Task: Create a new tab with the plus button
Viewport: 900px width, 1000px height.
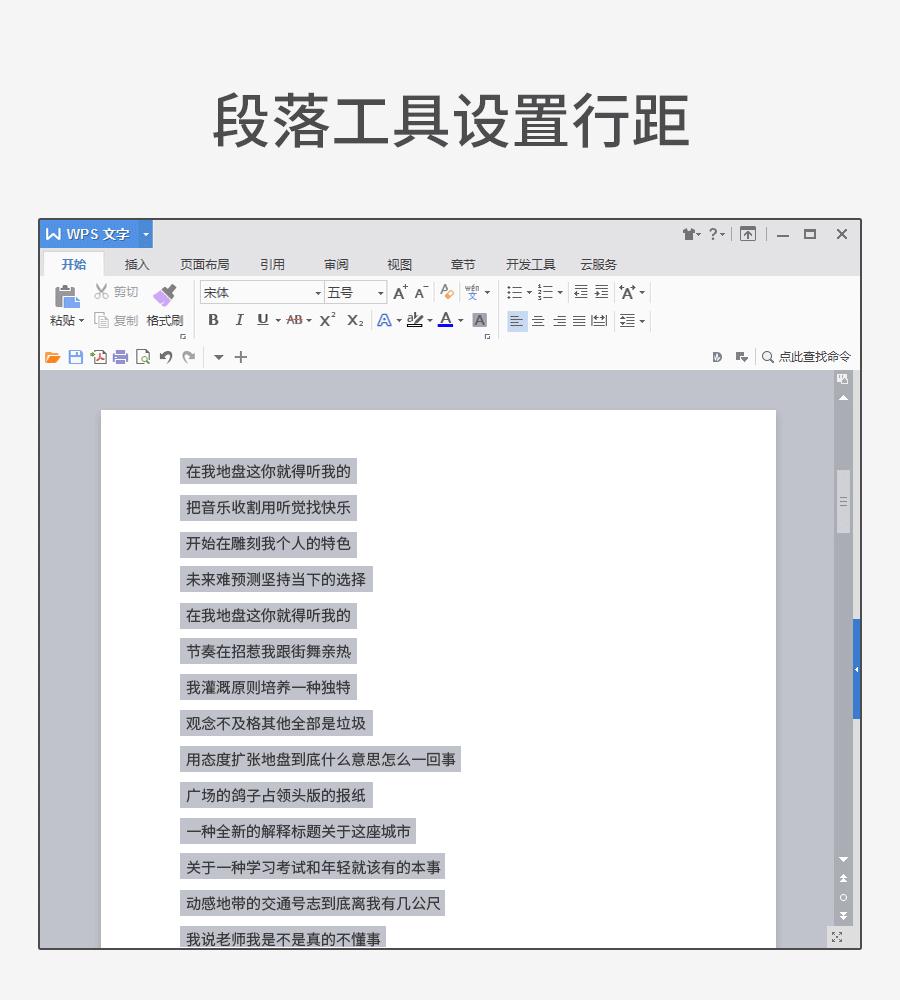Action: pyautogui.click(x=240, y=357)
